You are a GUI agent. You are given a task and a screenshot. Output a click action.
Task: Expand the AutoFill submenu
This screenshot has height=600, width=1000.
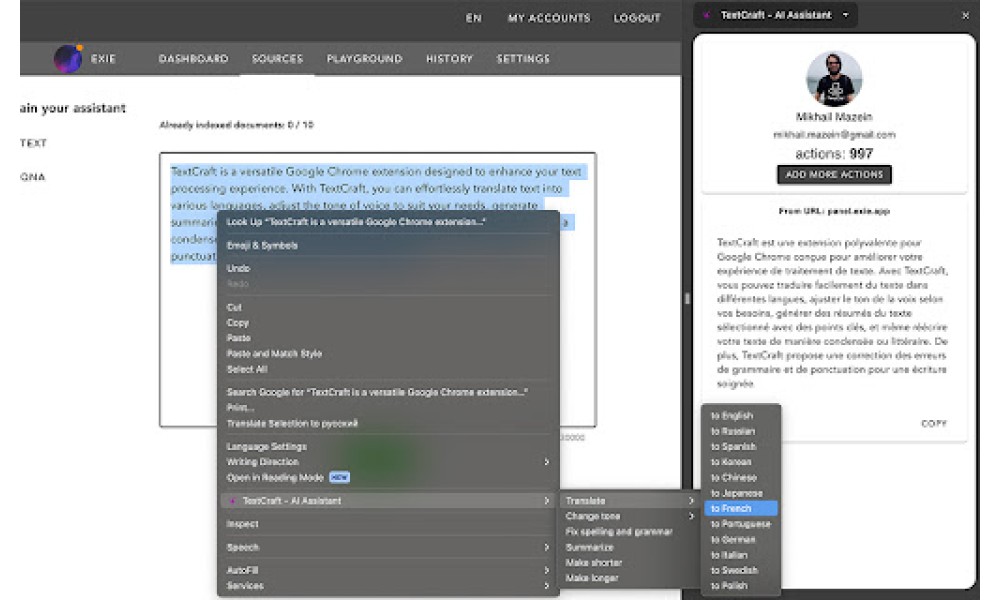coord(388,570)
